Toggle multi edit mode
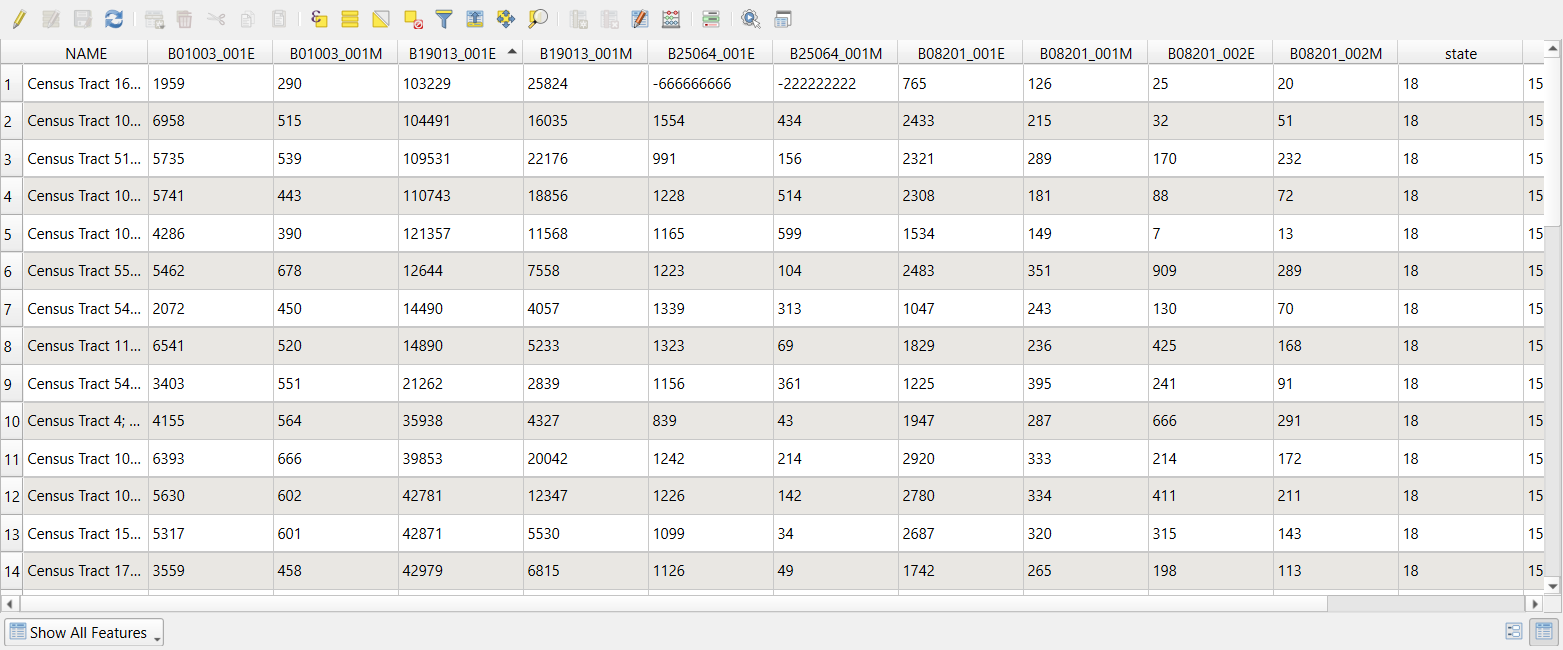This screenshot has width=1563, height=650. point(51,19)
